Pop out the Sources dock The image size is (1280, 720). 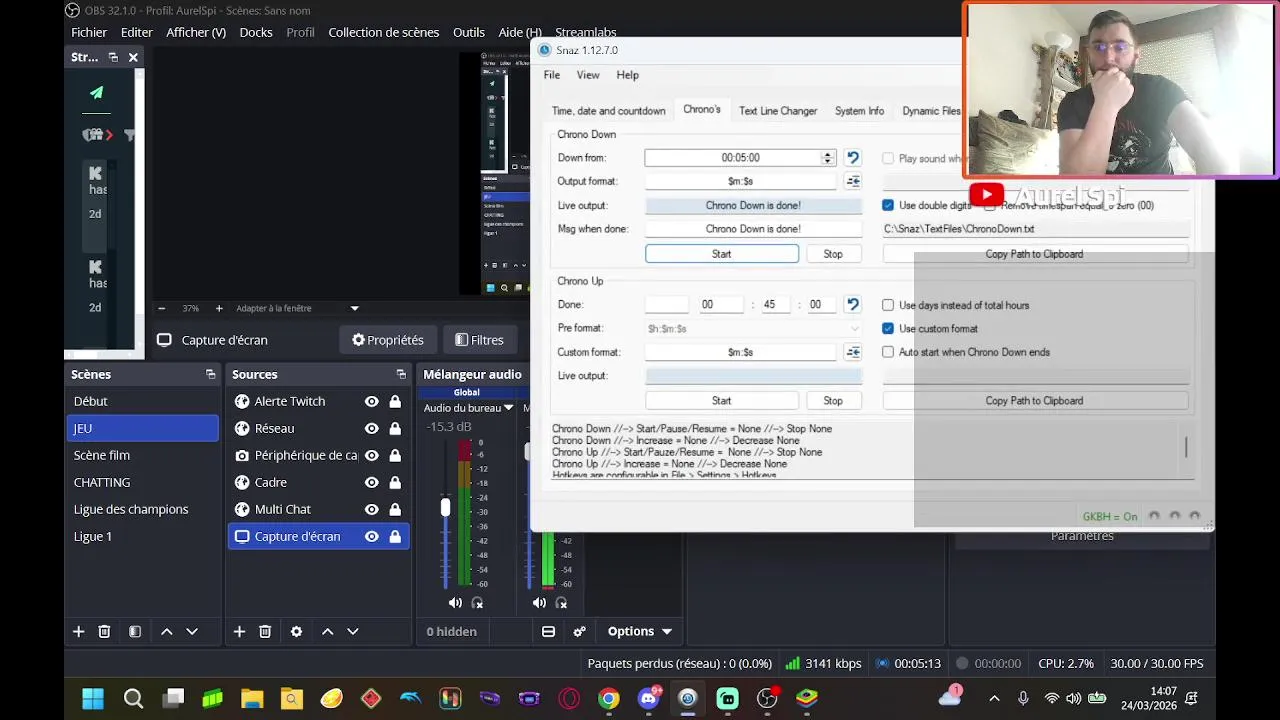pos(401,374)
